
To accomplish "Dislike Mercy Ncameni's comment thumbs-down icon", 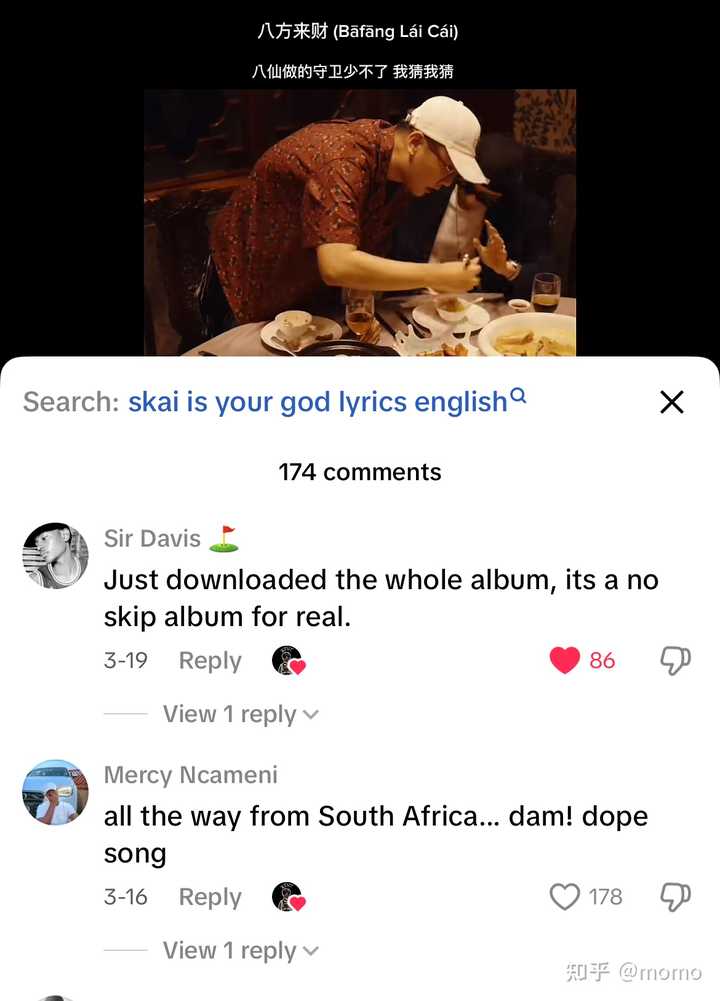I will (x=675, y=896).
